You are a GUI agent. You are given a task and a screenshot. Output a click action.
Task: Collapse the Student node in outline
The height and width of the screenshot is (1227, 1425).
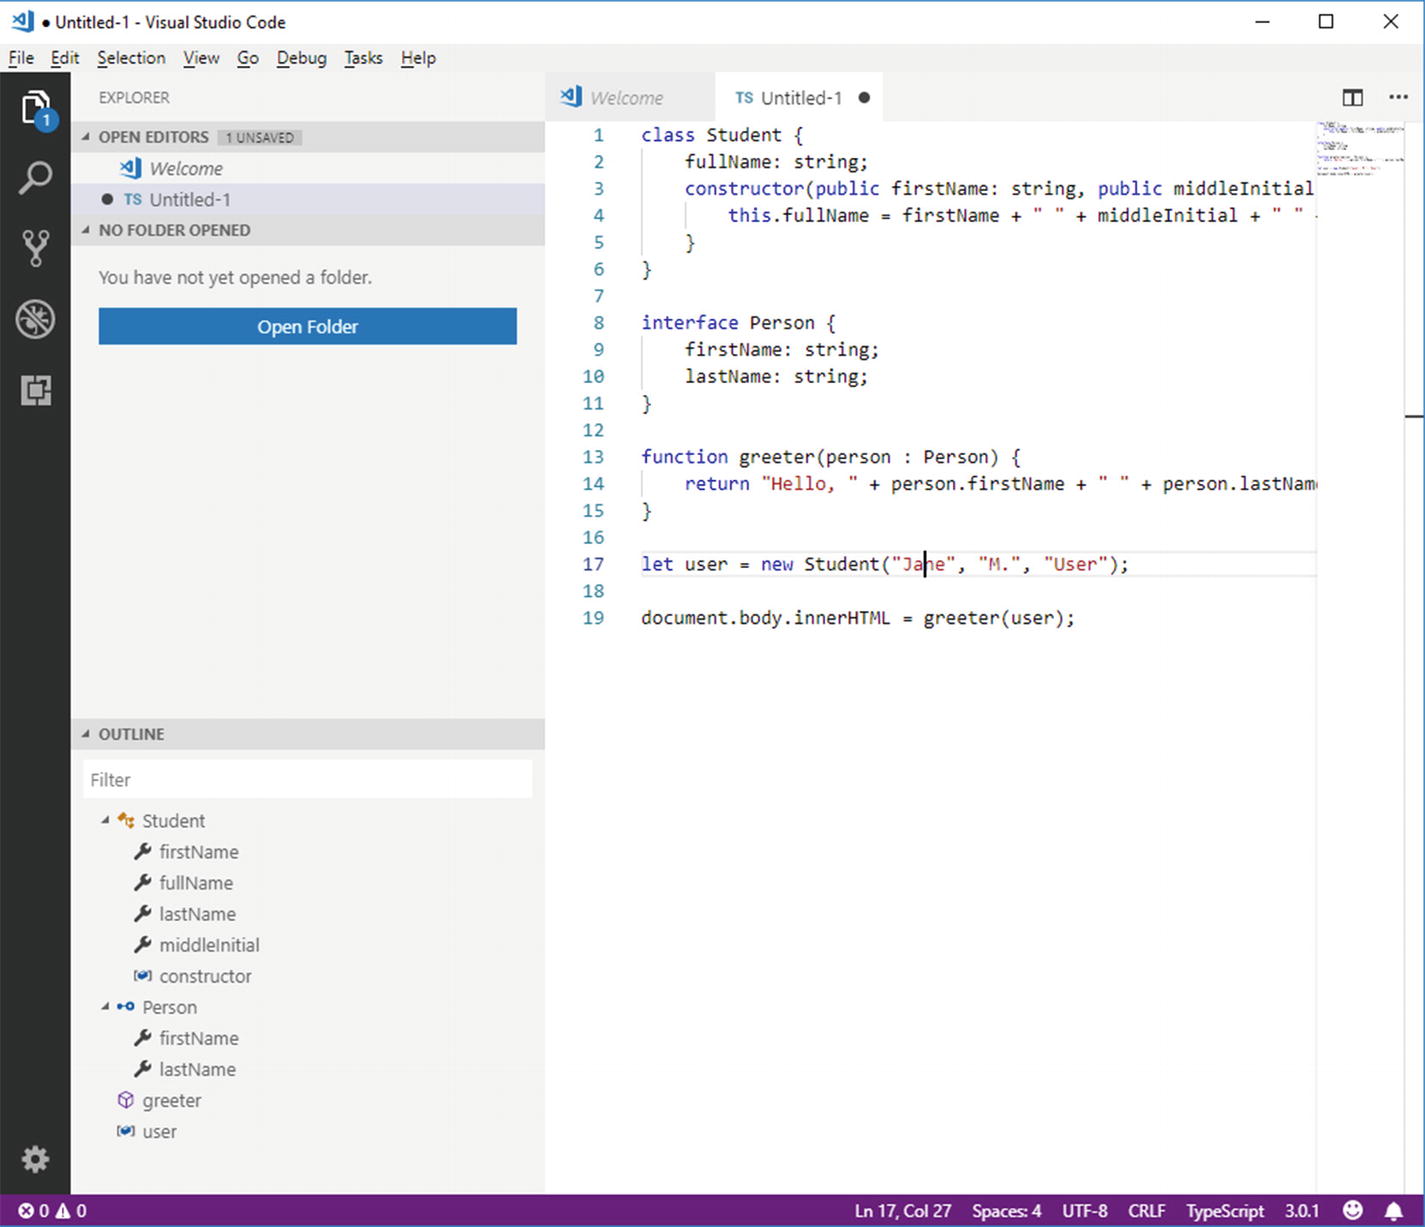click(105, 820)
